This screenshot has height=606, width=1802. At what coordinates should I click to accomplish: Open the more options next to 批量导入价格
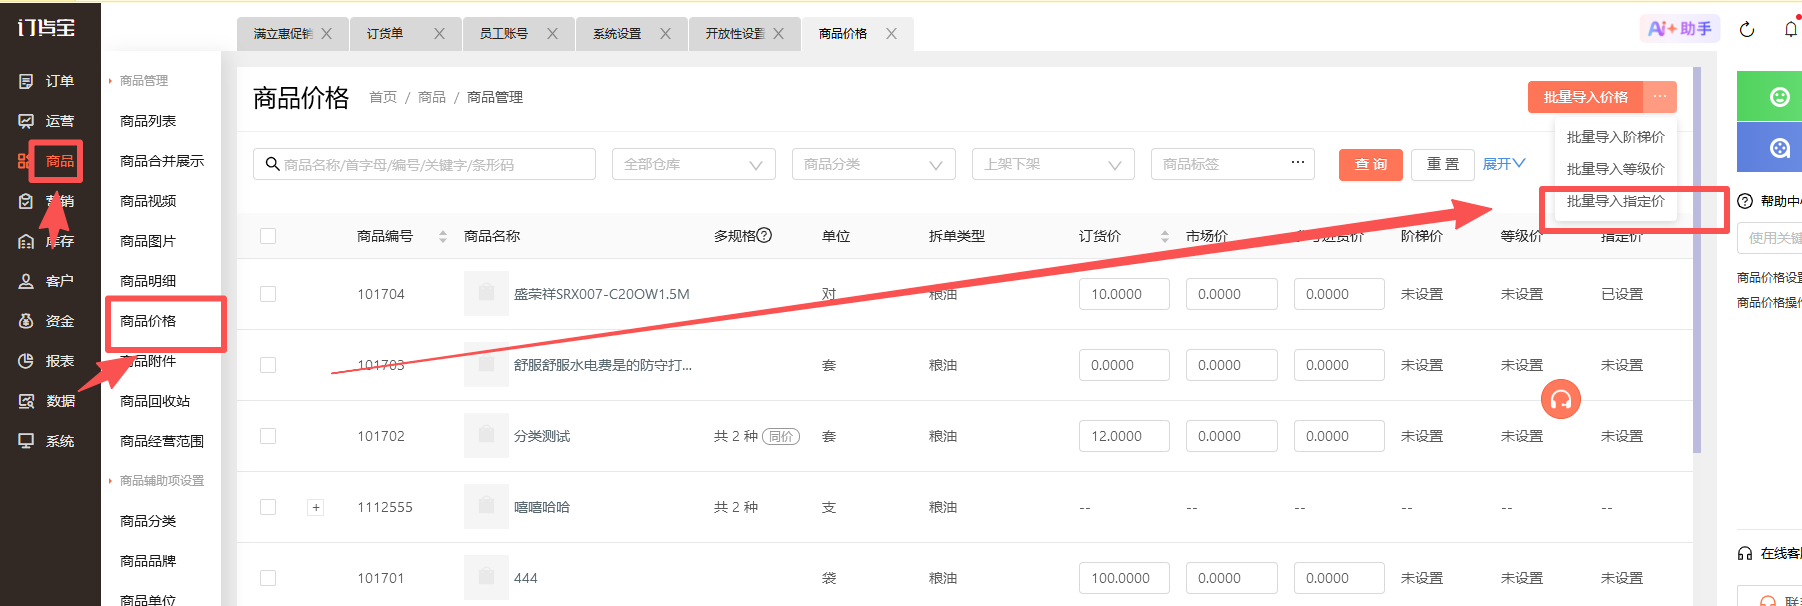pyautogui.click(x=1660, y=97)
